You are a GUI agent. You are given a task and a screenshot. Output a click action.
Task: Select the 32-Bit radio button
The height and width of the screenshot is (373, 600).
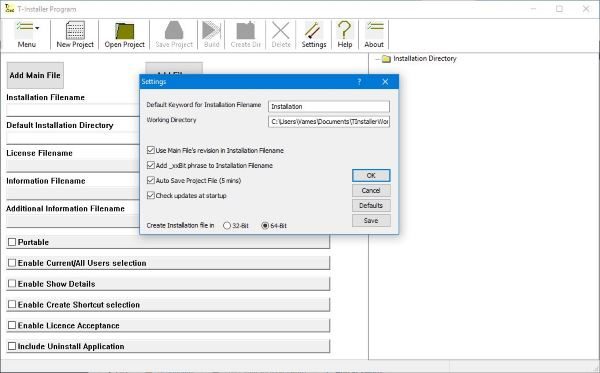pyautogui.click(x=227, y=226)
